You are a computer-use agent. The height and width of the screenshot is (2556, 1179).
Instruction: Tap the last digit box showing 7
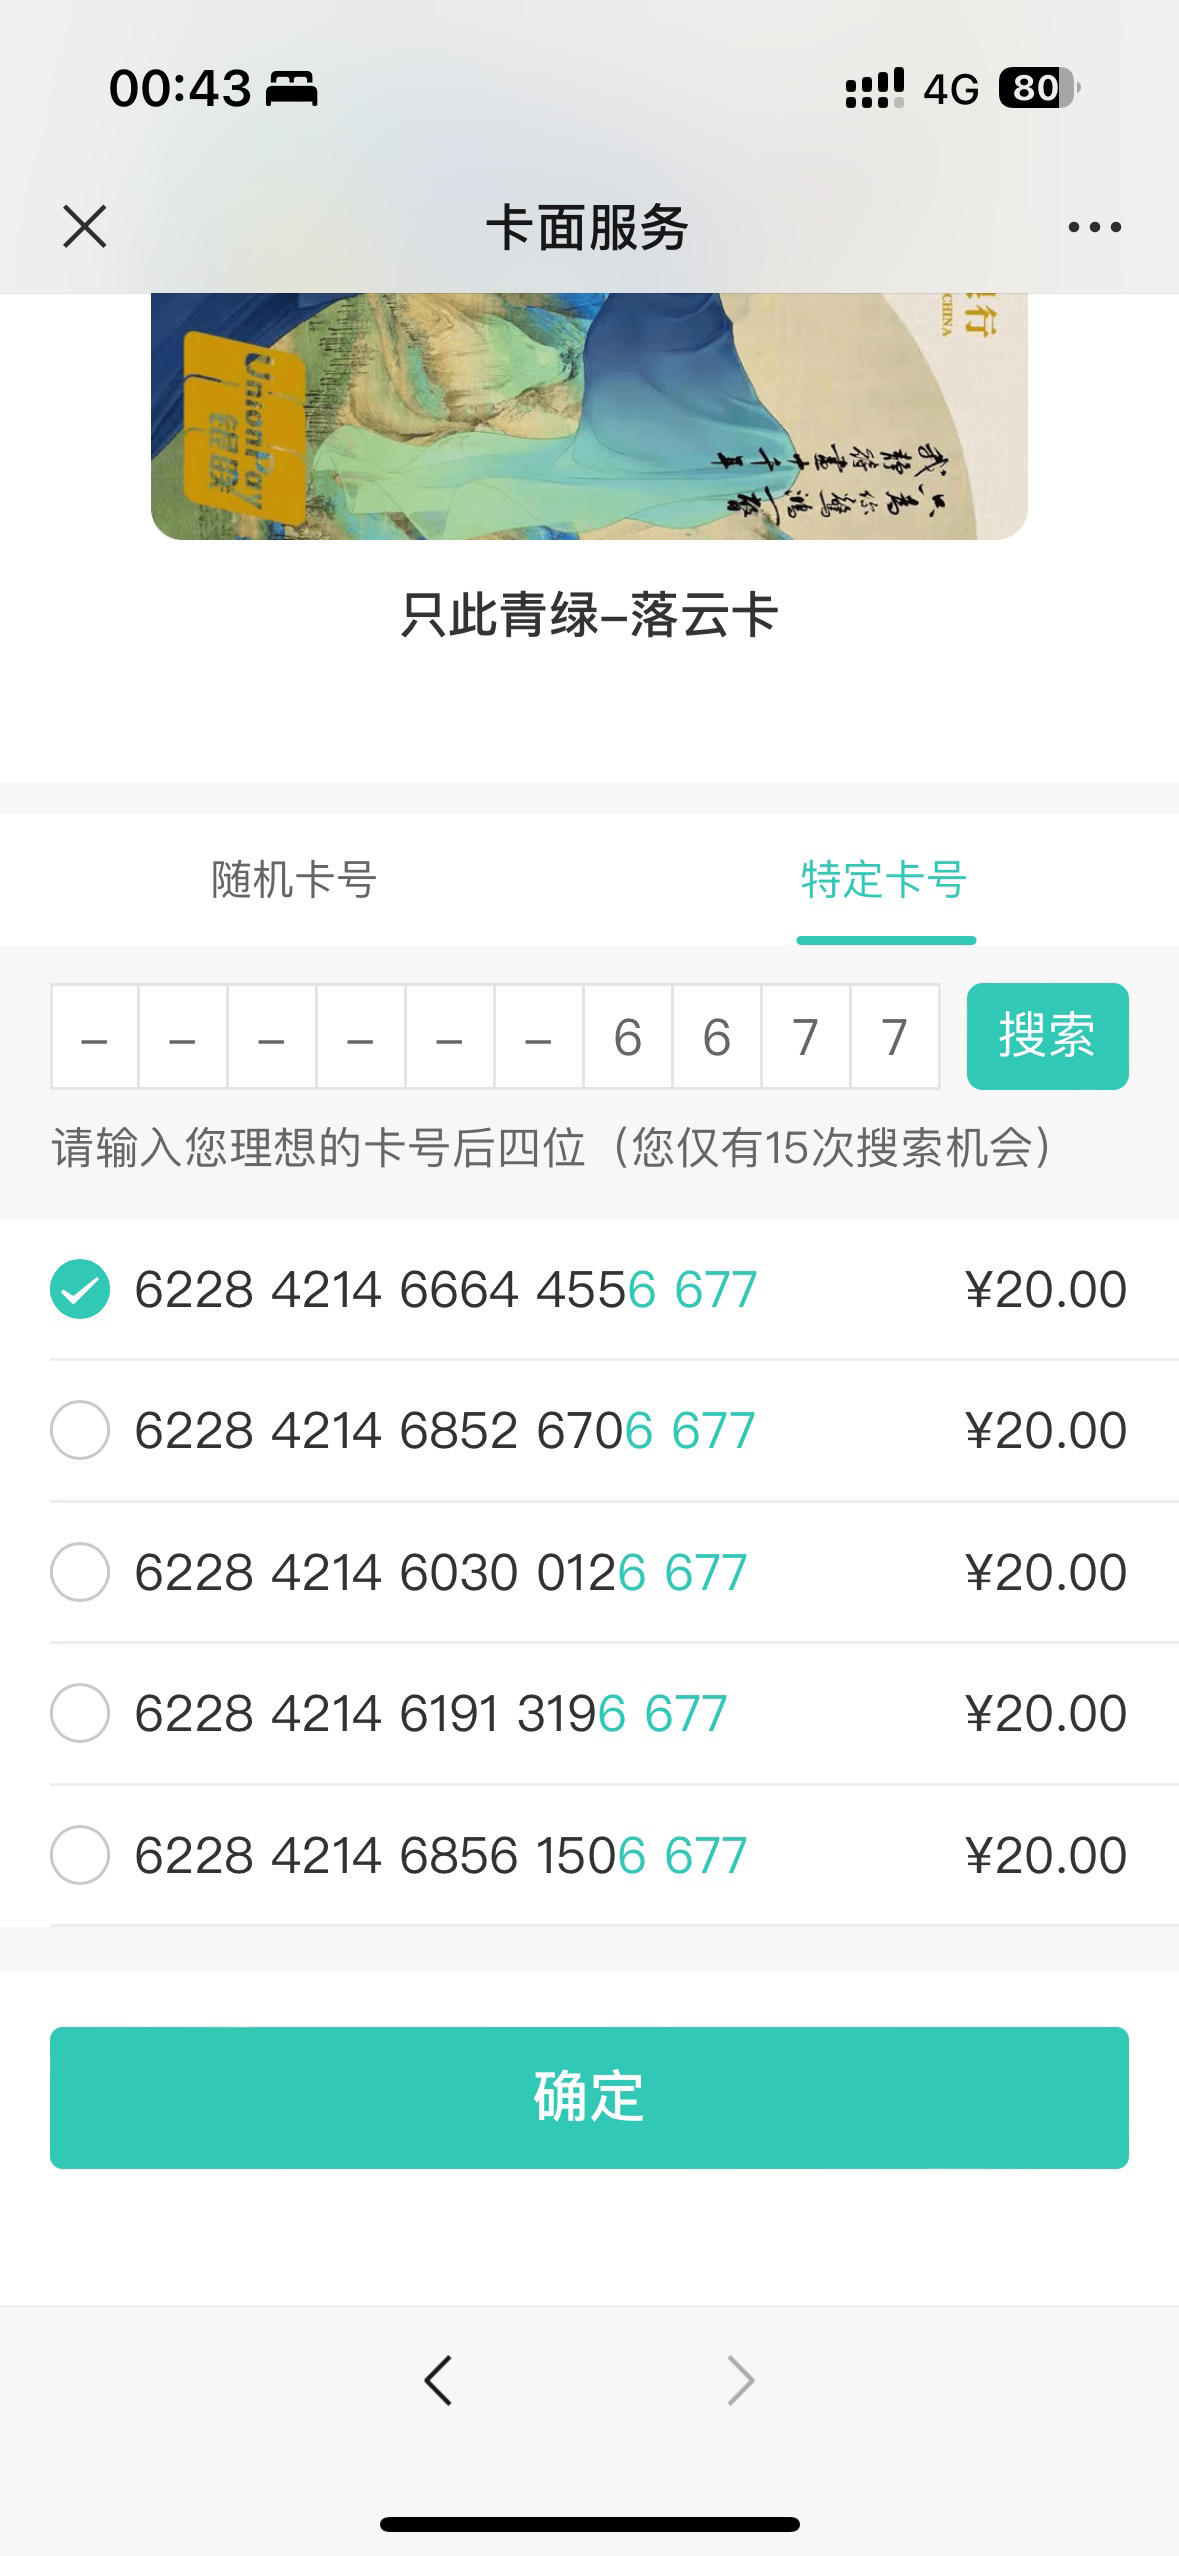(894, 1037)
